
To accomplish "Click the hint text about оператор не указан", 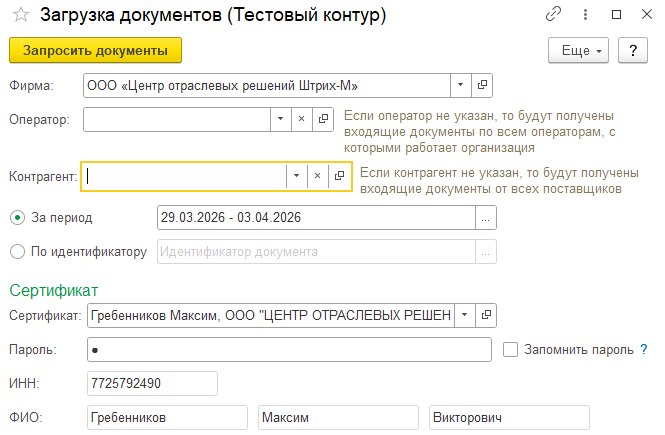I will tap(480, 131).
